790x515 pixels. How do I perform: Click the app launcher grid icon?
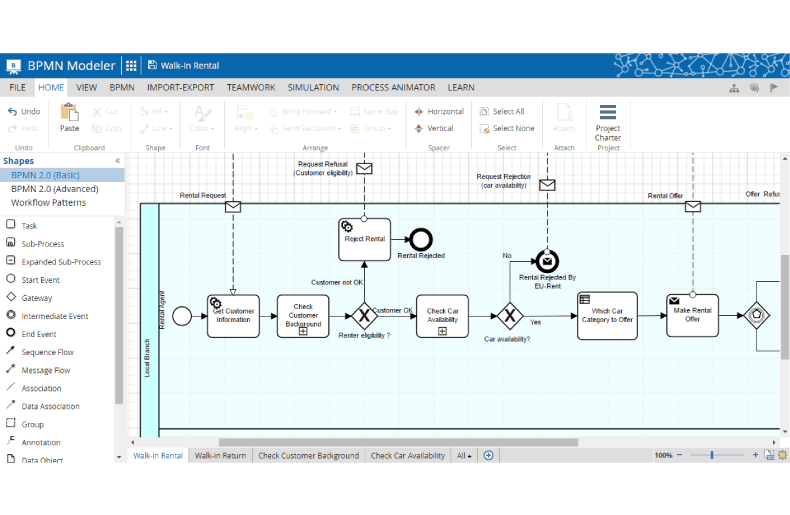[x=131, y=66]
